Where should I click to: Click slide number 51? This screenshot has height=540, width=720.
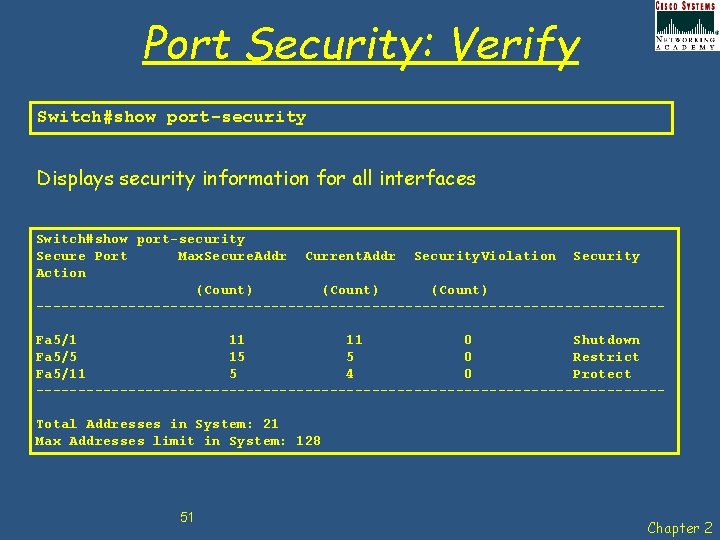pyautogui.click(x=186, y=518)
